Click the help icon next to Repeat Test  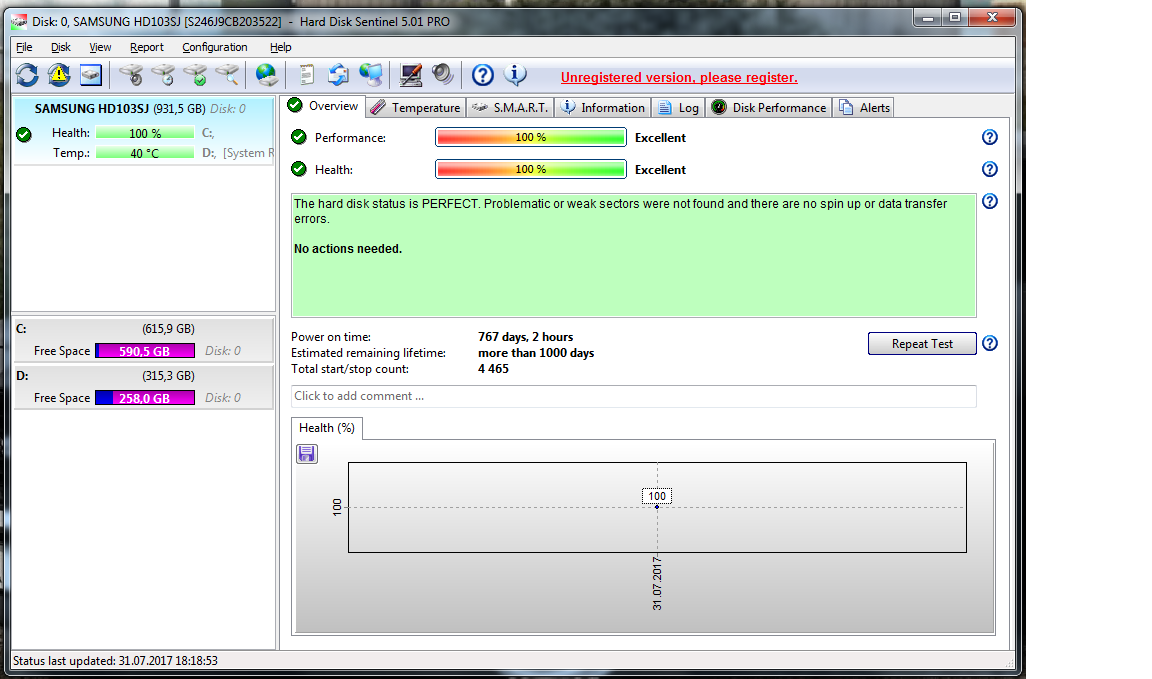(x=990, y=343)
